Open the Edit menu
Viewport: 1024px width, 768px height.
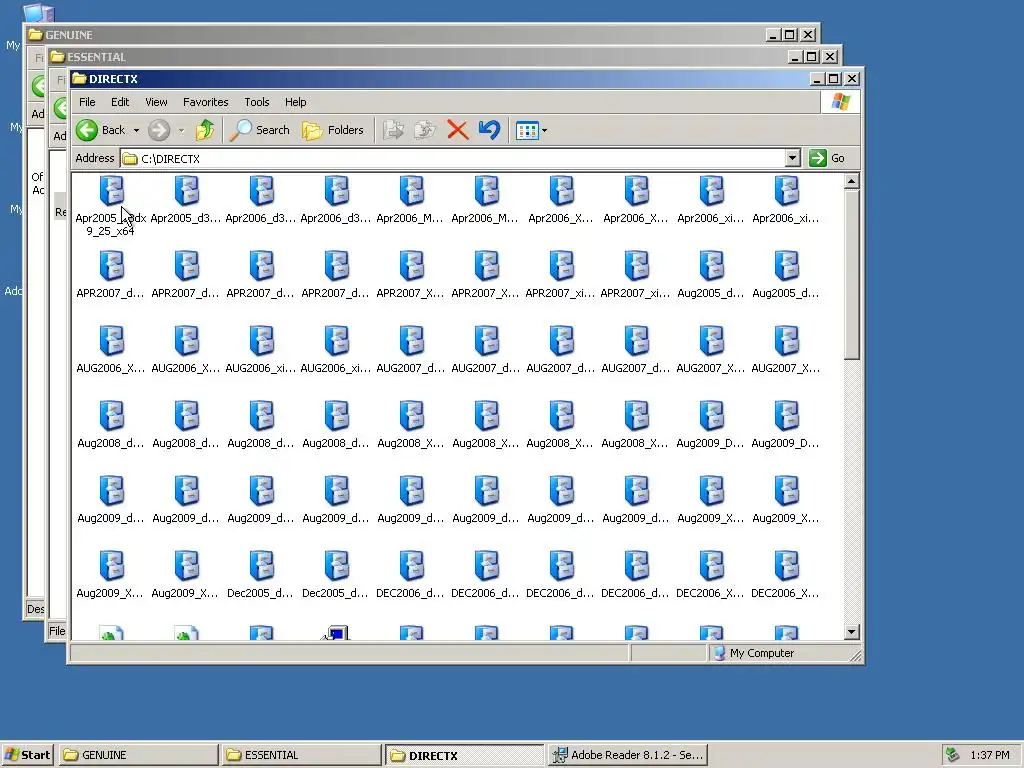tap(120, 102)
